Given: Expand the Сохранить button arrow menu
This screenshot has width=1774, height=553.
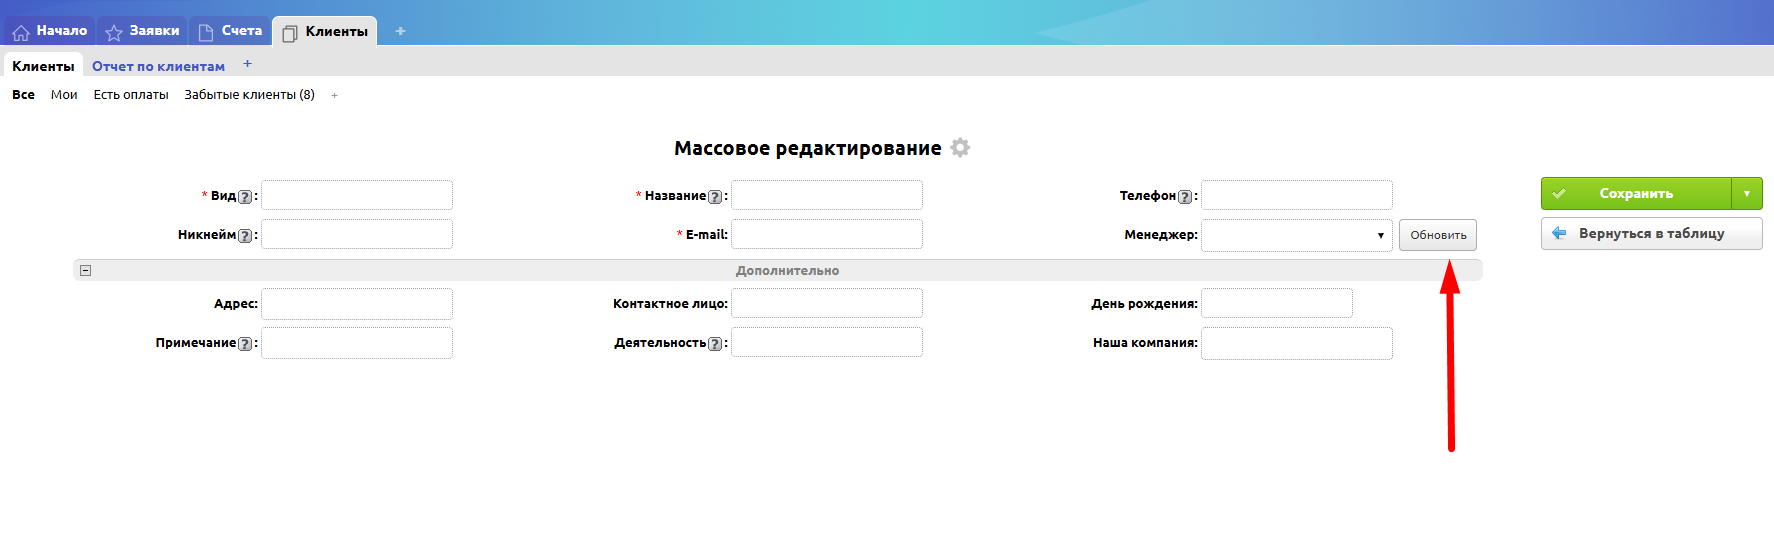Looking at the screenshot, I should (x=1746, y=193).
